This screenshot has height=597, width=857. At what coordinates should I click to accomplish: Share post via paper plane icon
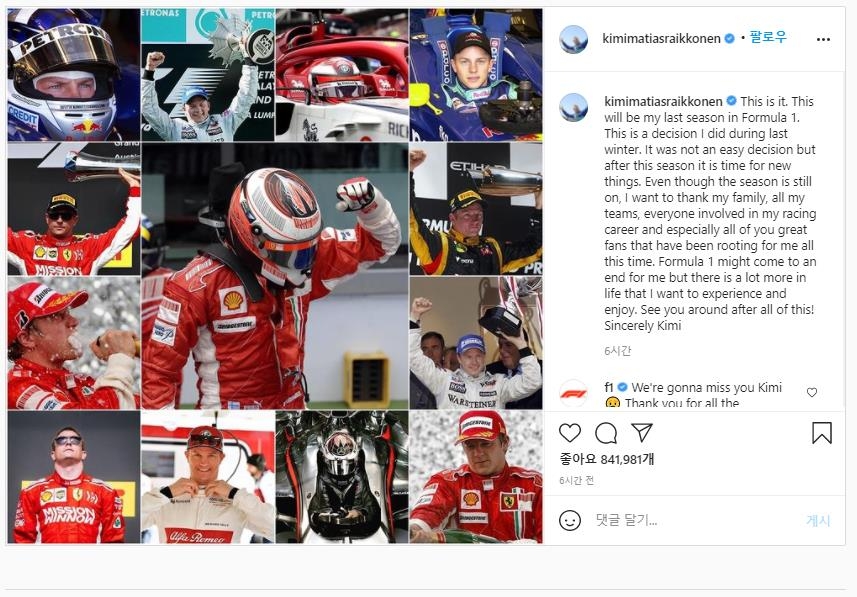pos(642,432)
